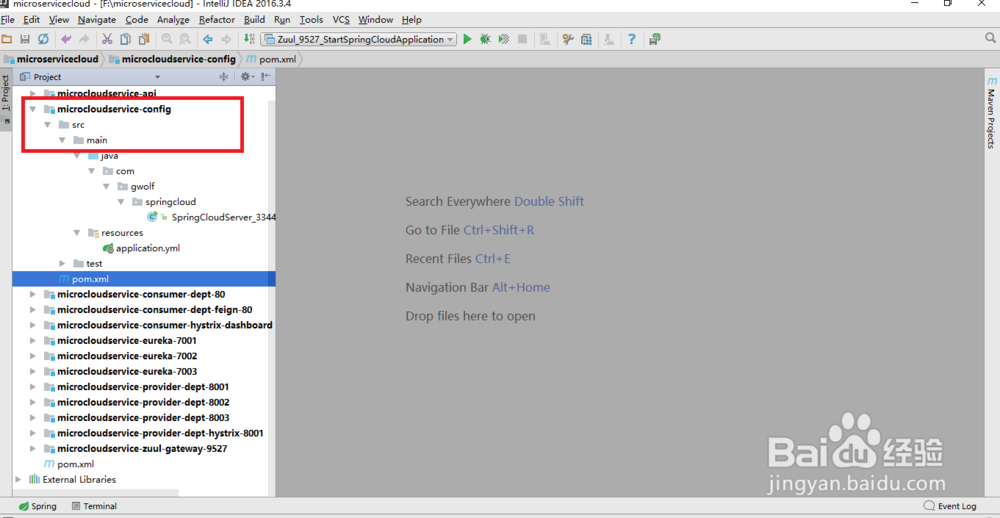Expand the External Libraries node
Screen dimensions: 1000x518
18,479
